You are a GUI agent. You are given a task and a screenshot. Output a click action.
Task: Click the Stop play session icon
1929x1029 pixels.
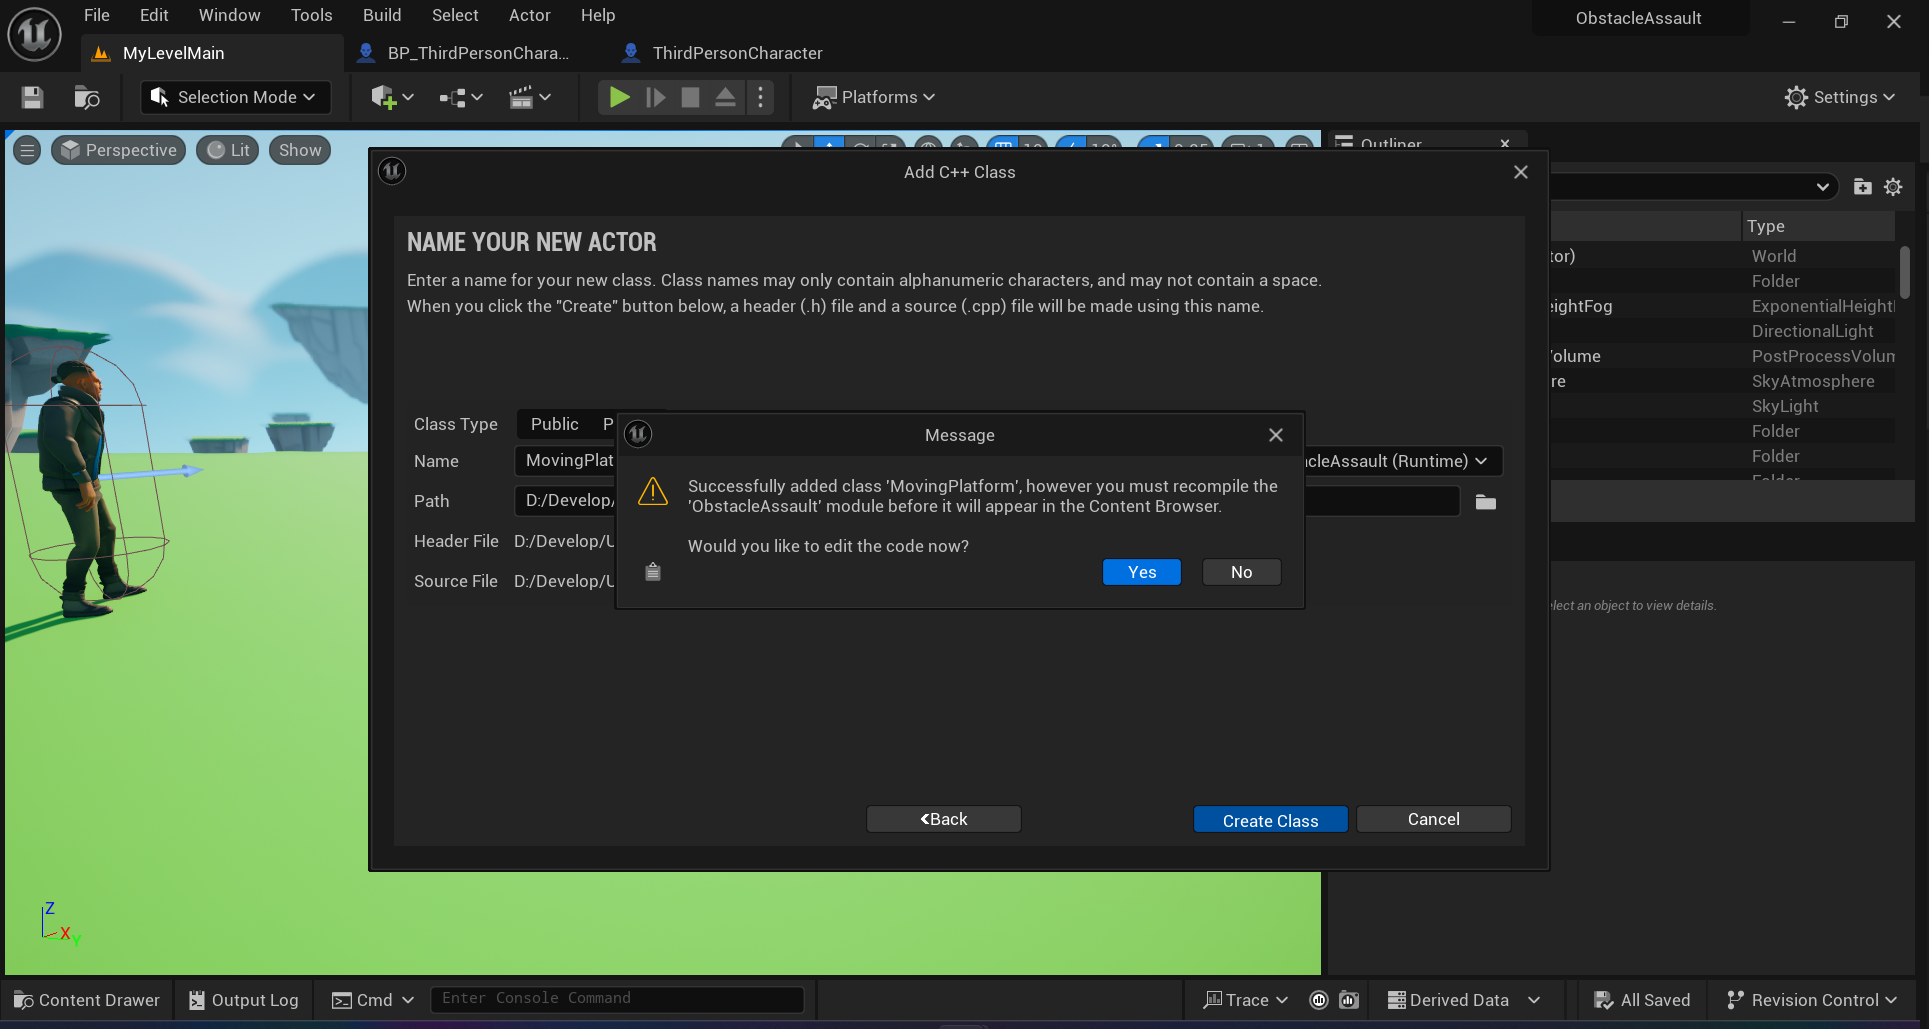tap(690, 97)
